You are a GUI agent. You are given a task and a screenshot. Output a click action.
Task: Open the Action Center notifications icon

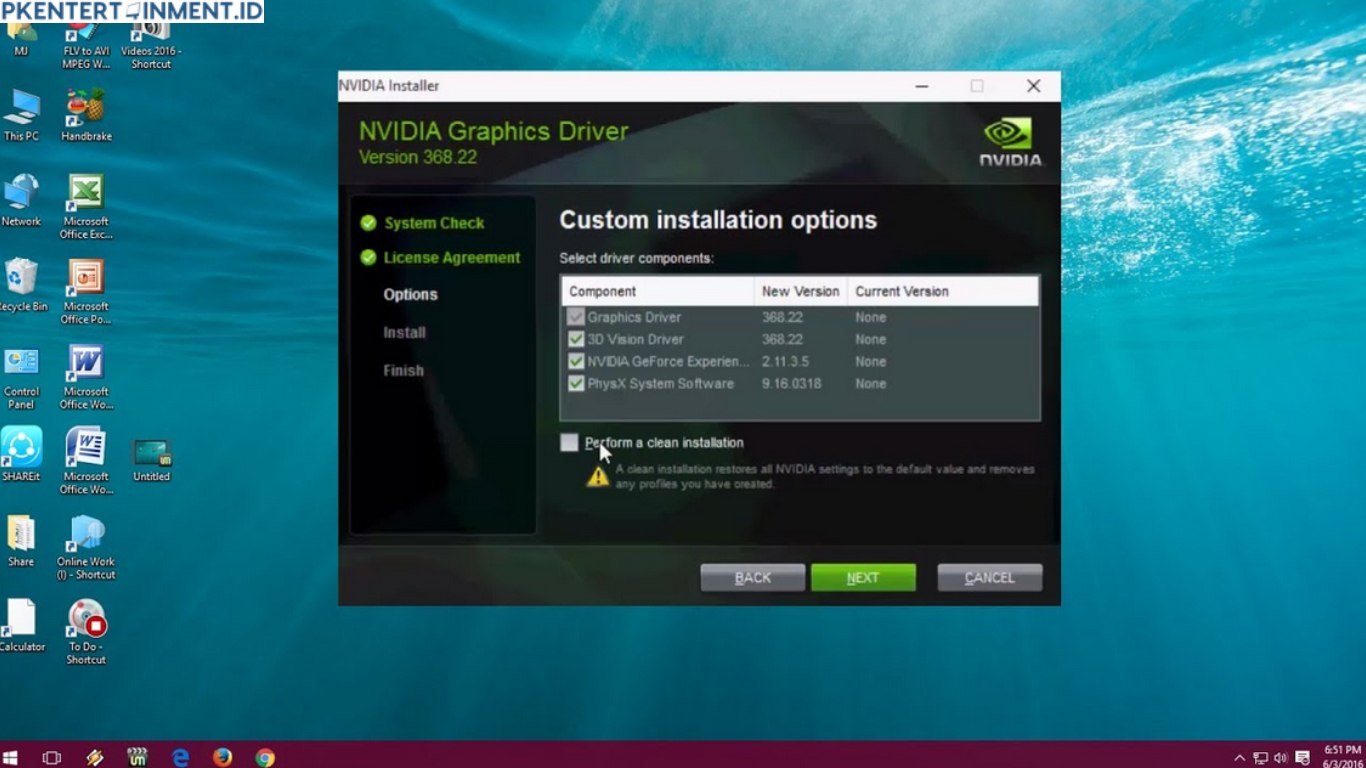tap(1302, 758)
